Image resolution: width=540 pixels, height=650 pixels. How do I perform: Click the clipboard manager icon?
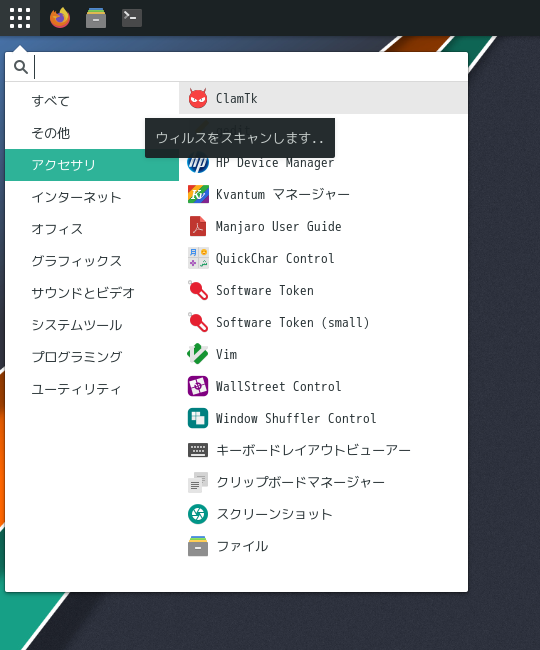(198, 482)
